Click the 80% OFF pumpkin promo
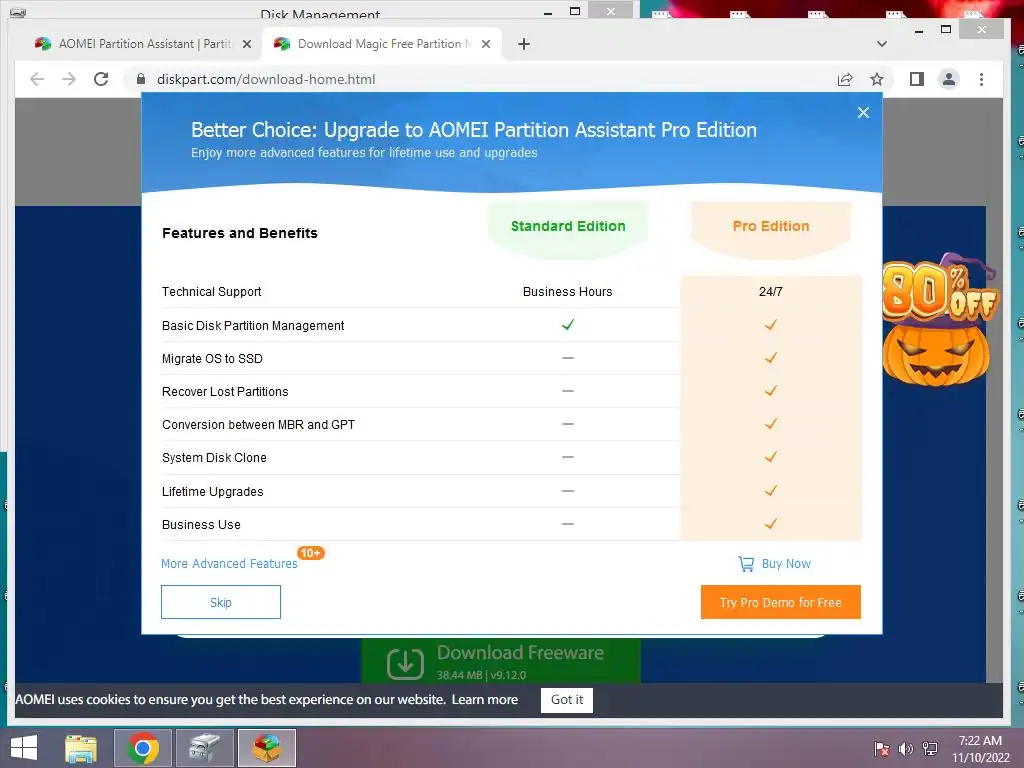The width and height of the screenshot is (1024, 768). tap(938, 320)
